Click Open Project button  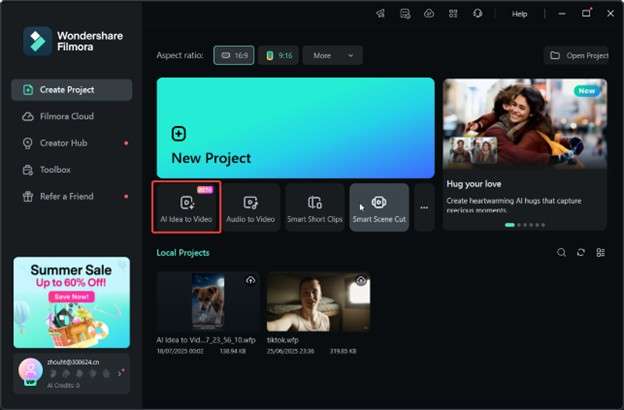coord(577,55)
